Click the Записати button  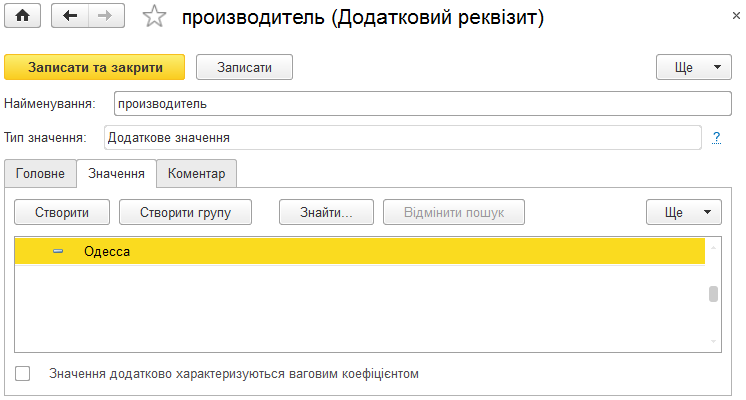[x=245, y=67]
